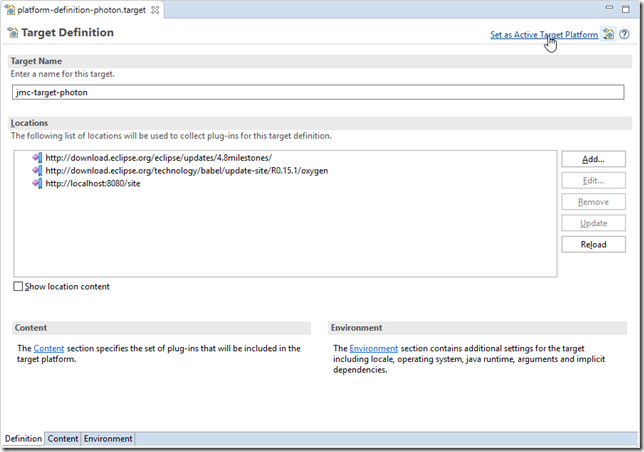Image resolution: width=644 pixels, height=452 pixels.
Task: Select the babel update-site R0.15.1 oxygen location
Action: click(x=186, y=171)
